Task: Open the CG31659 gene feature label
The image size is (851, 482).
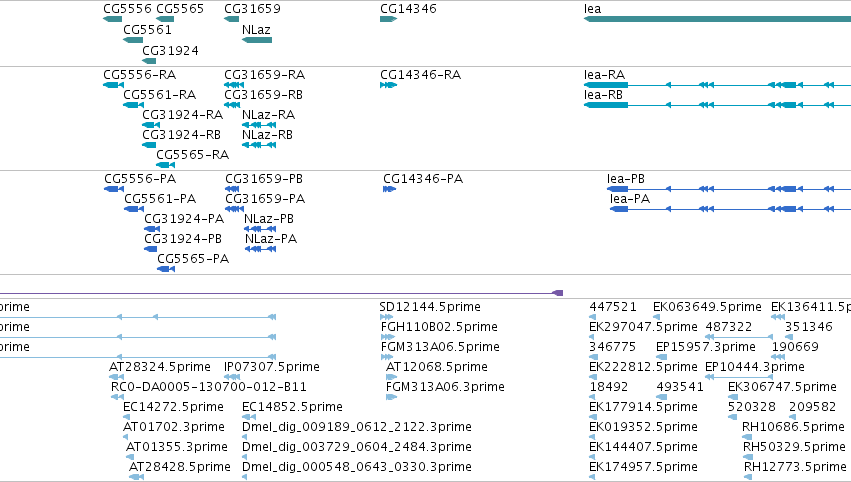Action: (252, 9)
